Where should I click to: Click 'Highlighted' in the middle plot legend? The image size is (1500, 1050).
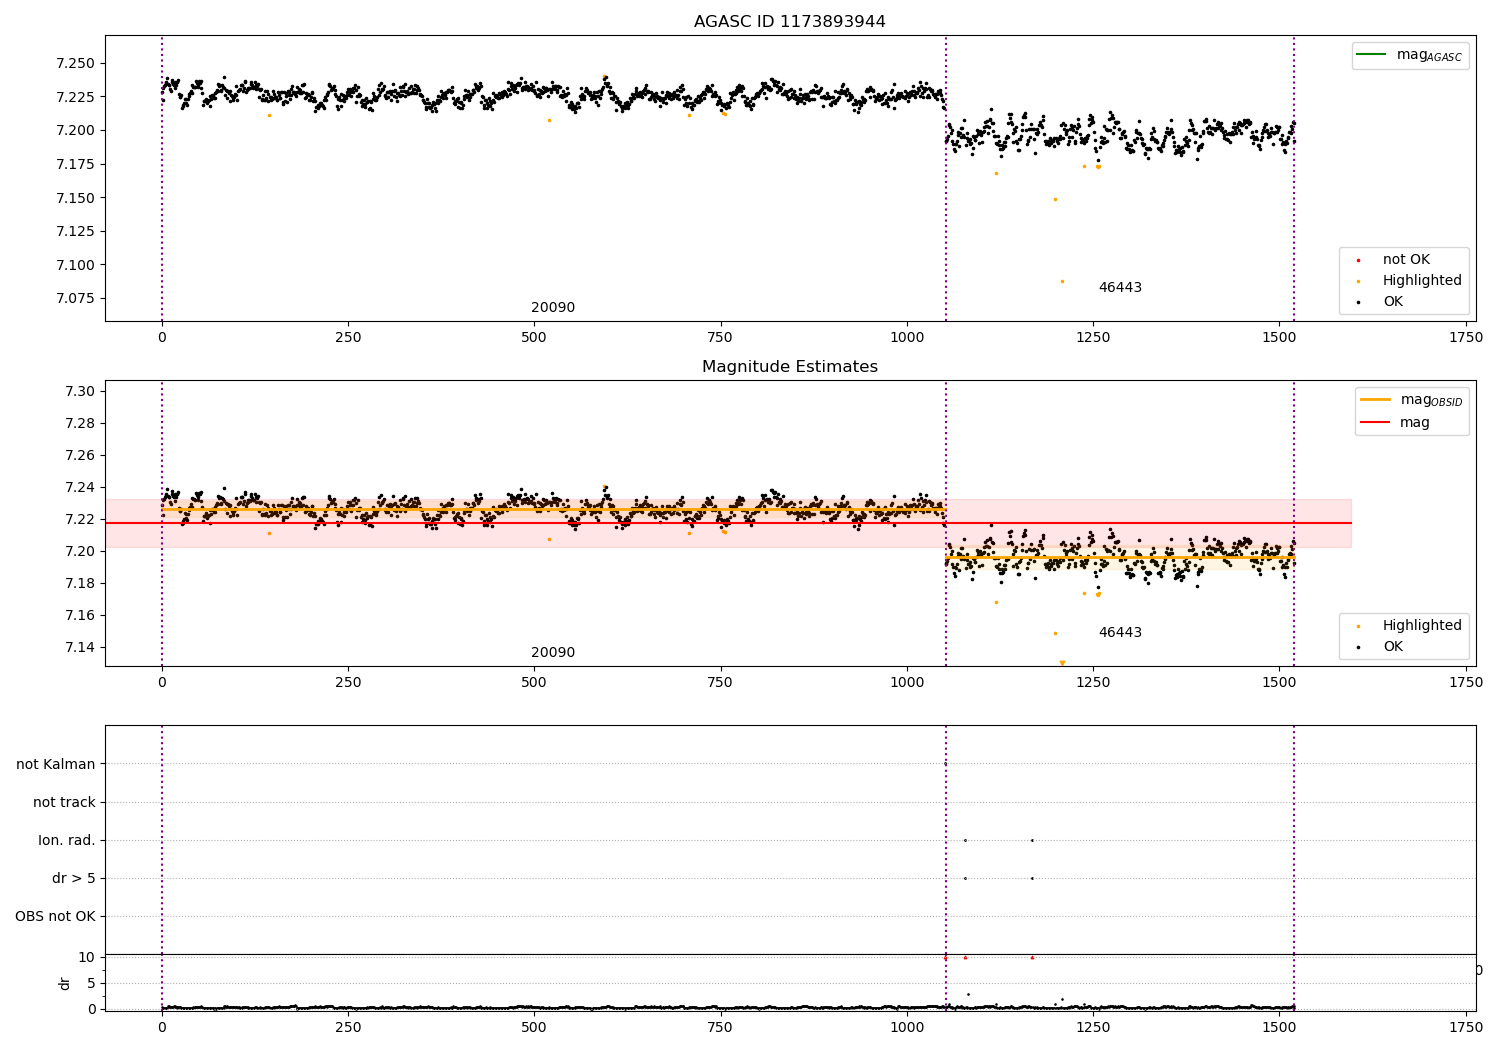click(x=1422, y=626)
